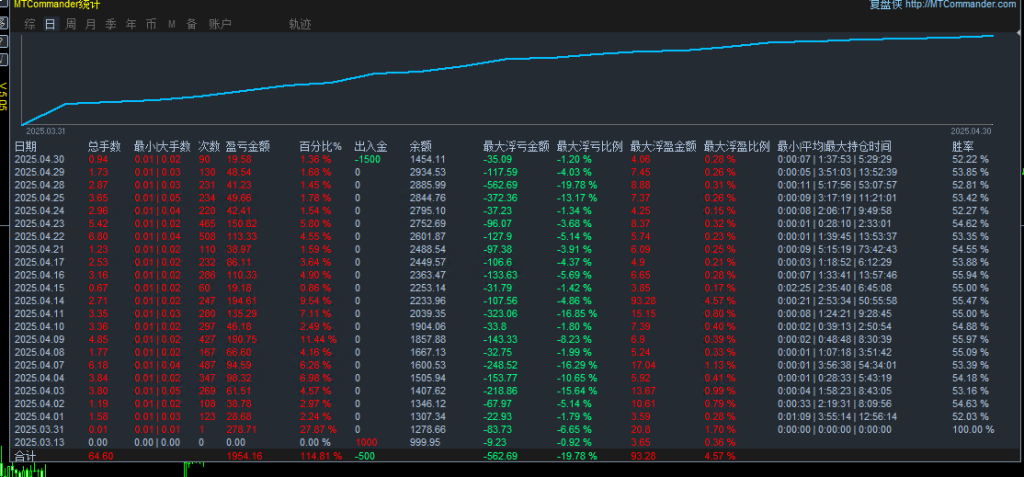Switch to the 月 monthly tab
1024x477 pixels.
coord(91,23)
